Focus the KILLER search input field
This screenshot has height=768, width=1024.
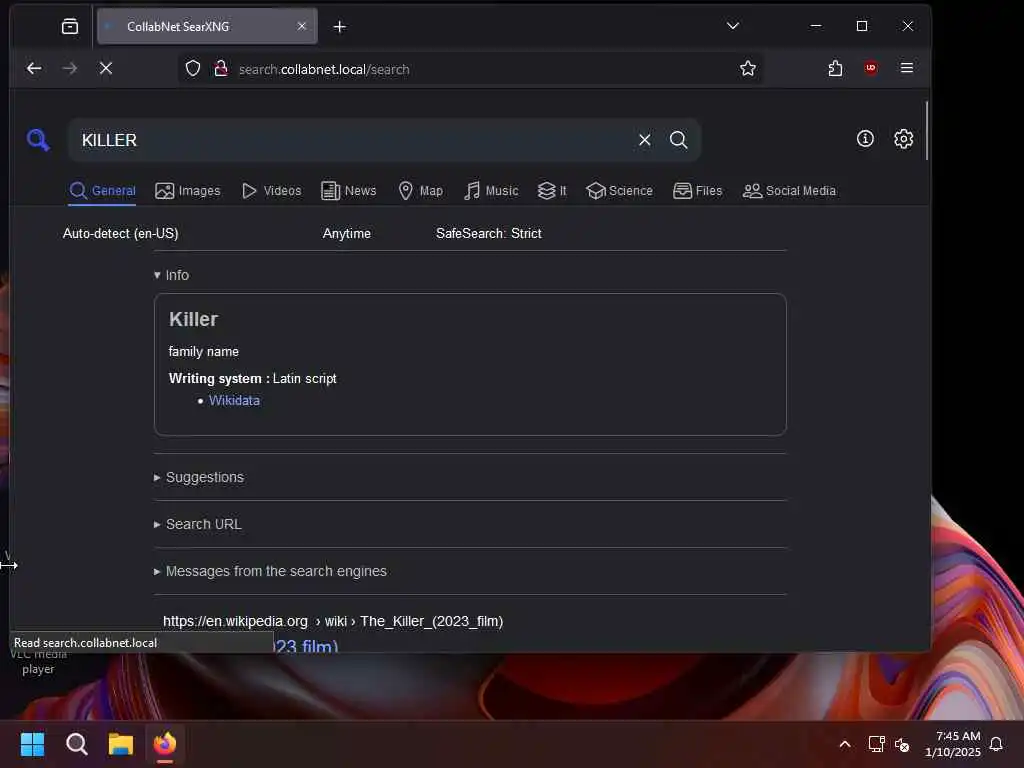353,140
